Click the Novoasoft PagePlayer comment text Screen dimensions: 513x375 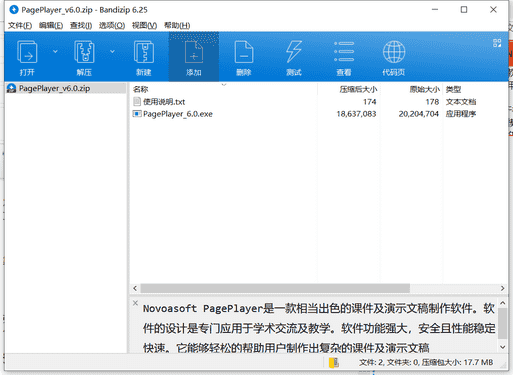319,328
